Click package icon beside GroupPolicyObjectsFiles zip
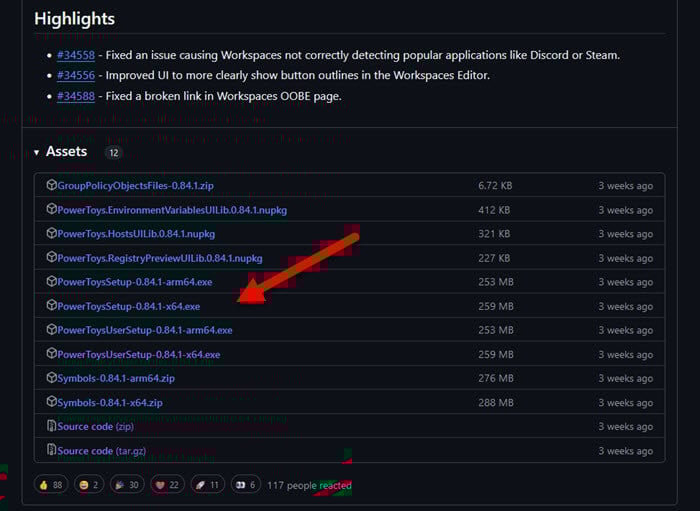 pyautogui.click(x=51, y=185)
